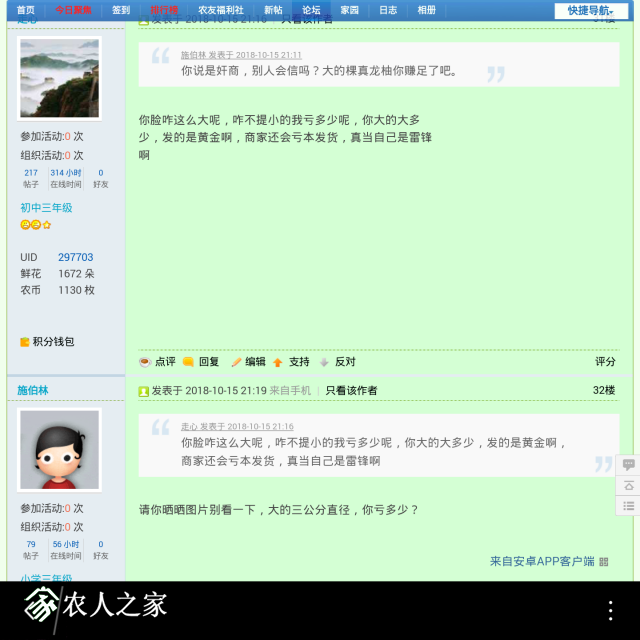This screenshot has width=640, height=640.
Task: Click the 只看该作者 link on floor 32
Action: click(x=351, y=390)
